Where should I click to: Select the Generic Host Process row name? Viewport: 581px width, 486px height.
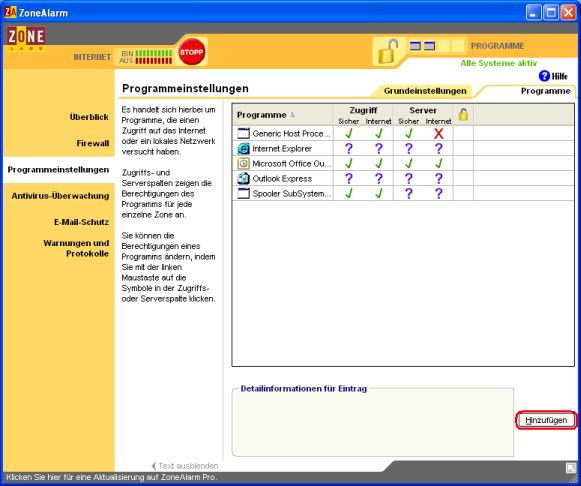(x=291, y=133)
